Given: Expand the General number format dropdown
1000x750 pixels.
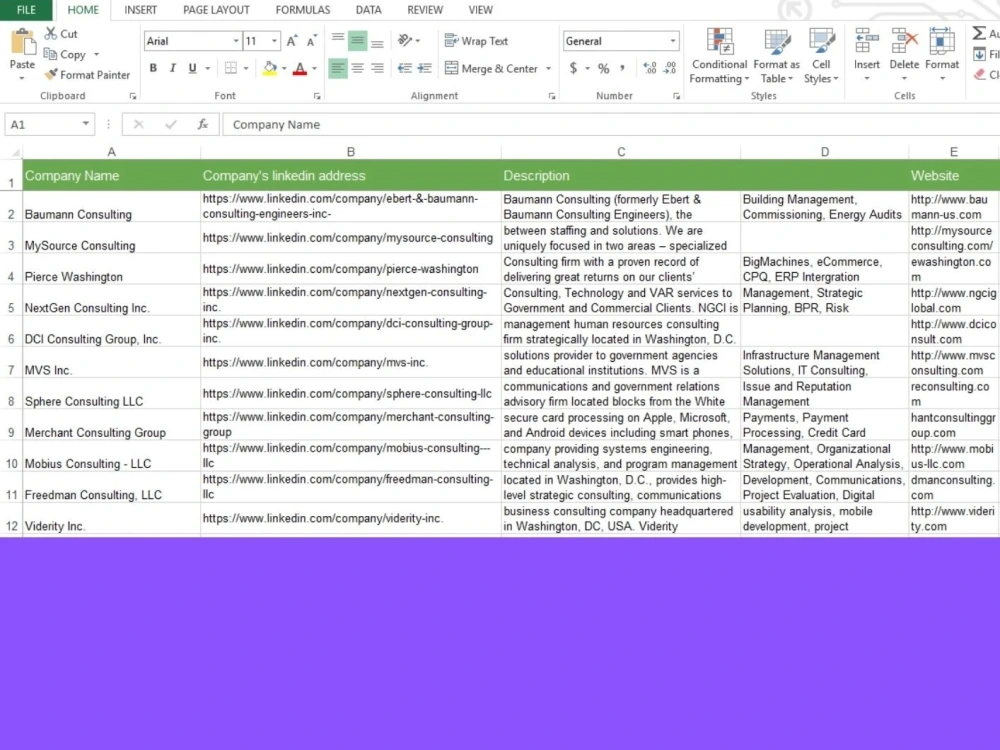Looking at the screenshot, I should point(673,41).
